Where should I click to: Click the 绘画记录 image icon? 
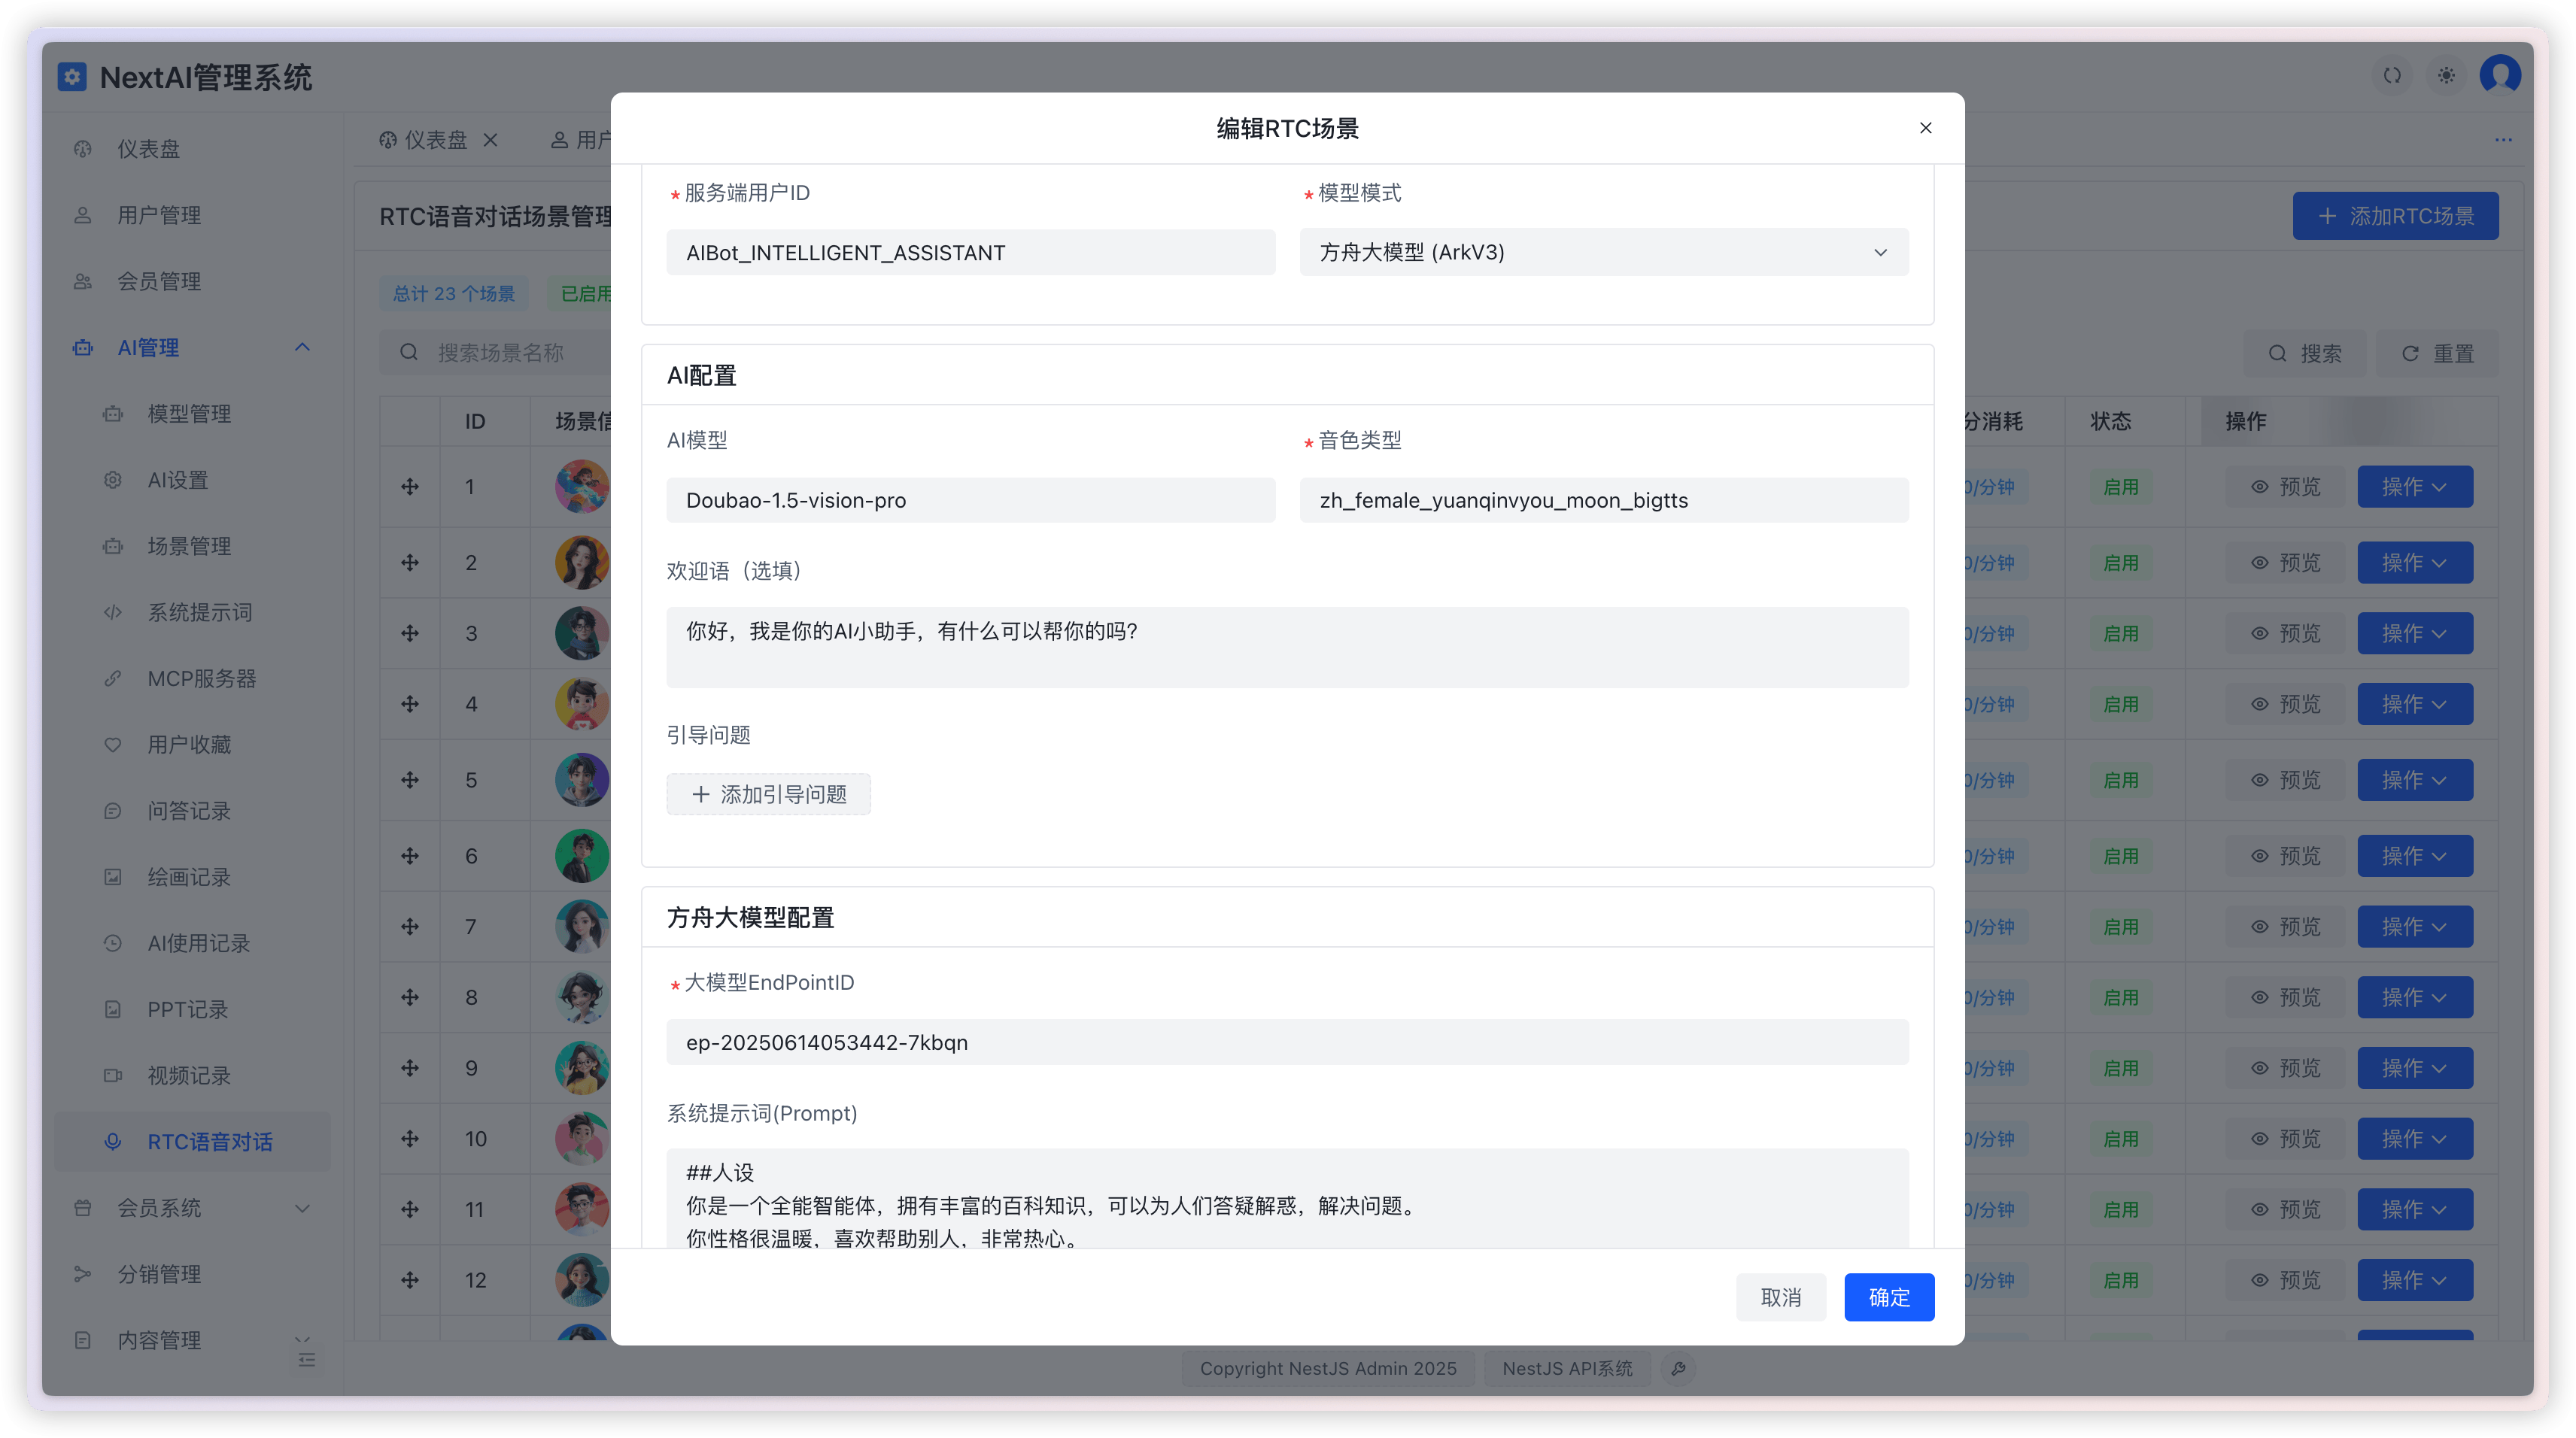click(x=113, y=877)
